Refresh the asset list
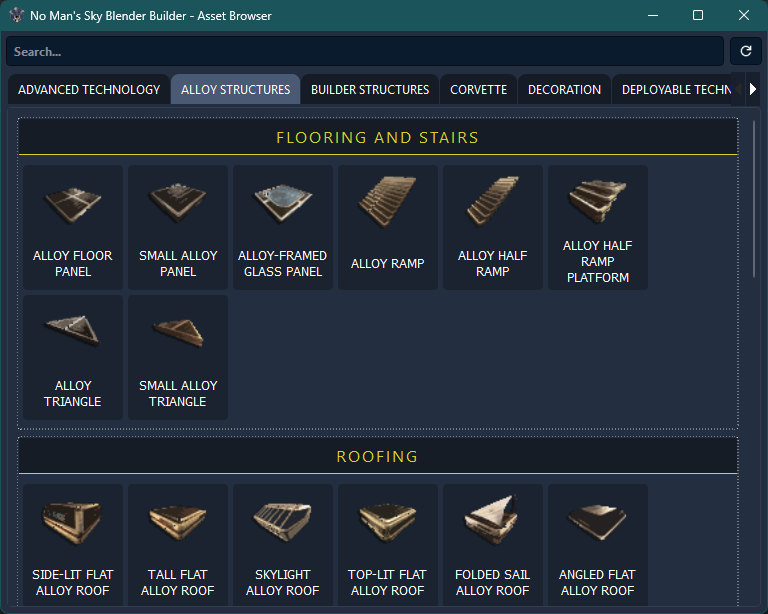768x614 pixels. (745, 51)
